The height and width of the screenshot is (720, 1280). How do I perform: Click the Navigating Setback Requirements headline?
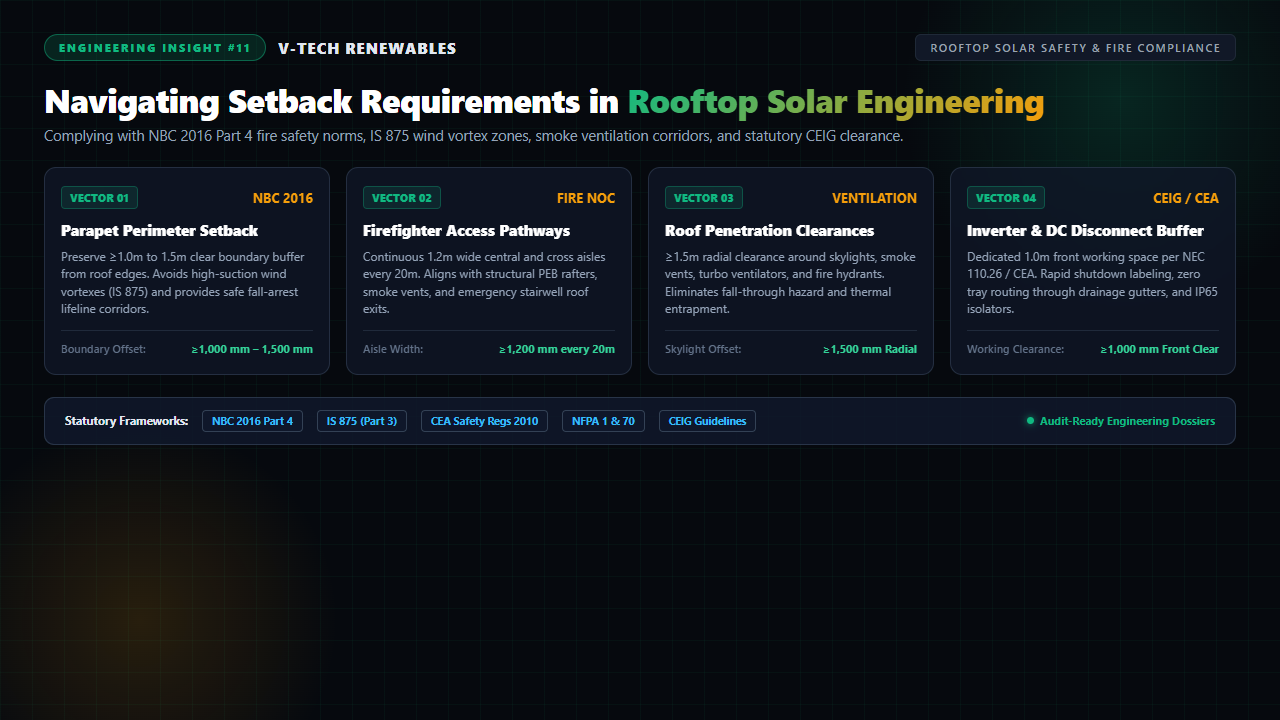point(544,102)
